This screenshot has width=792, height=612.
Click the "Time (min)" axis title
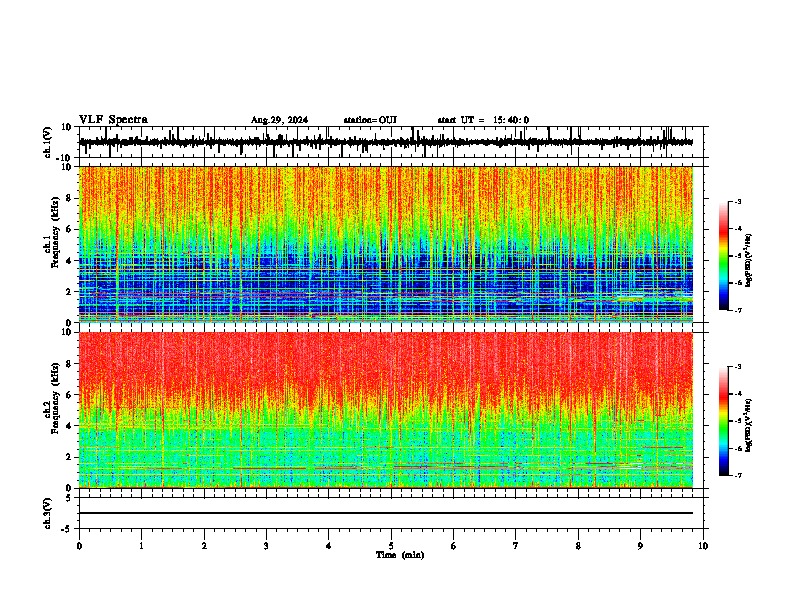[400, 555]
